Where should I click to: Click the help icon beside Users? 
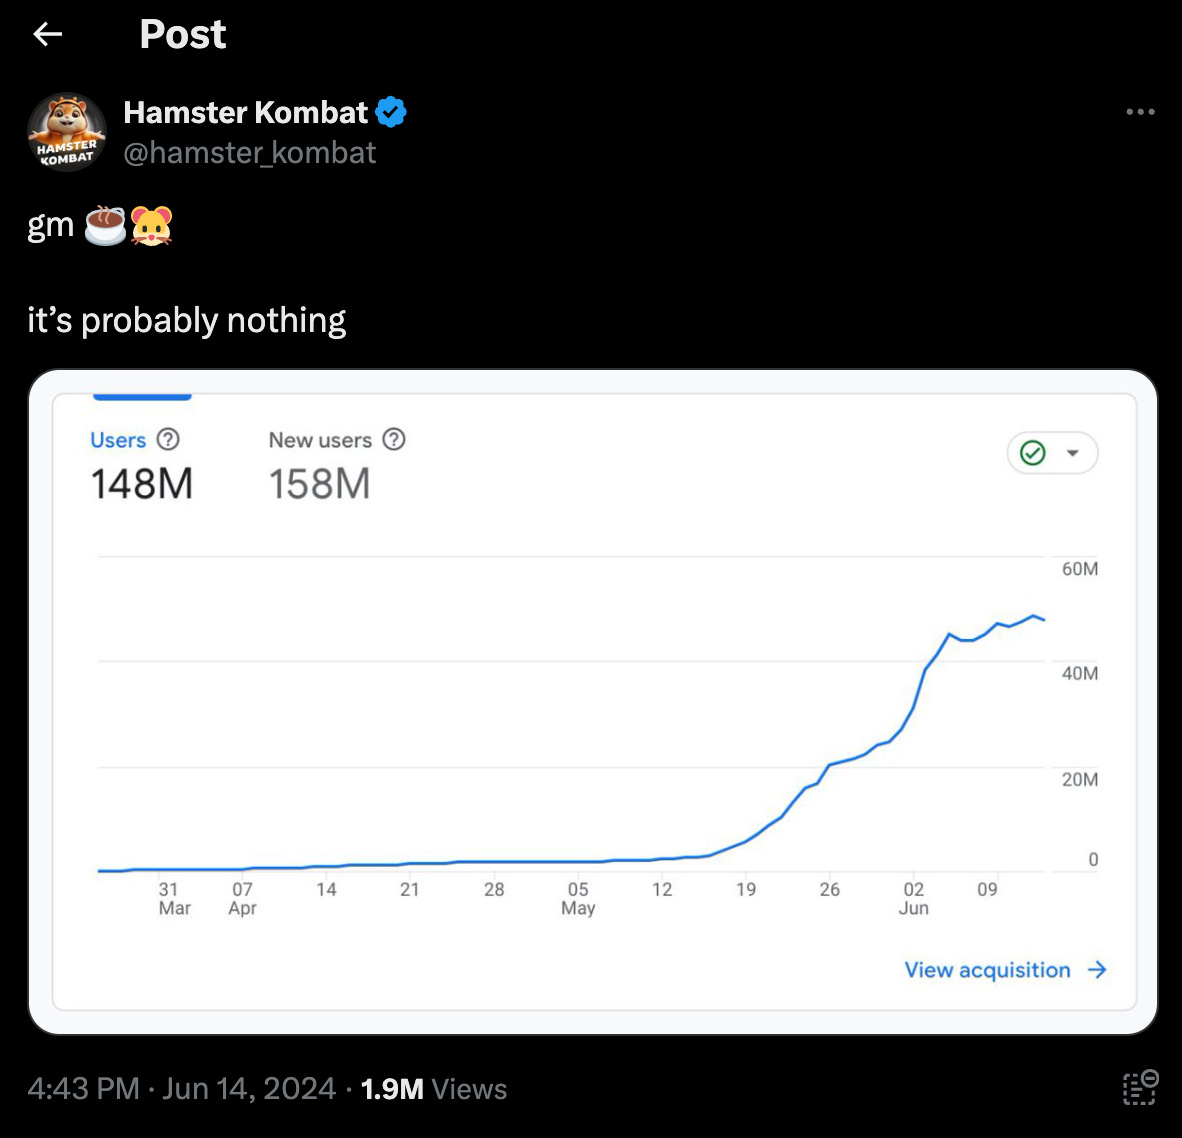point(168,439)
